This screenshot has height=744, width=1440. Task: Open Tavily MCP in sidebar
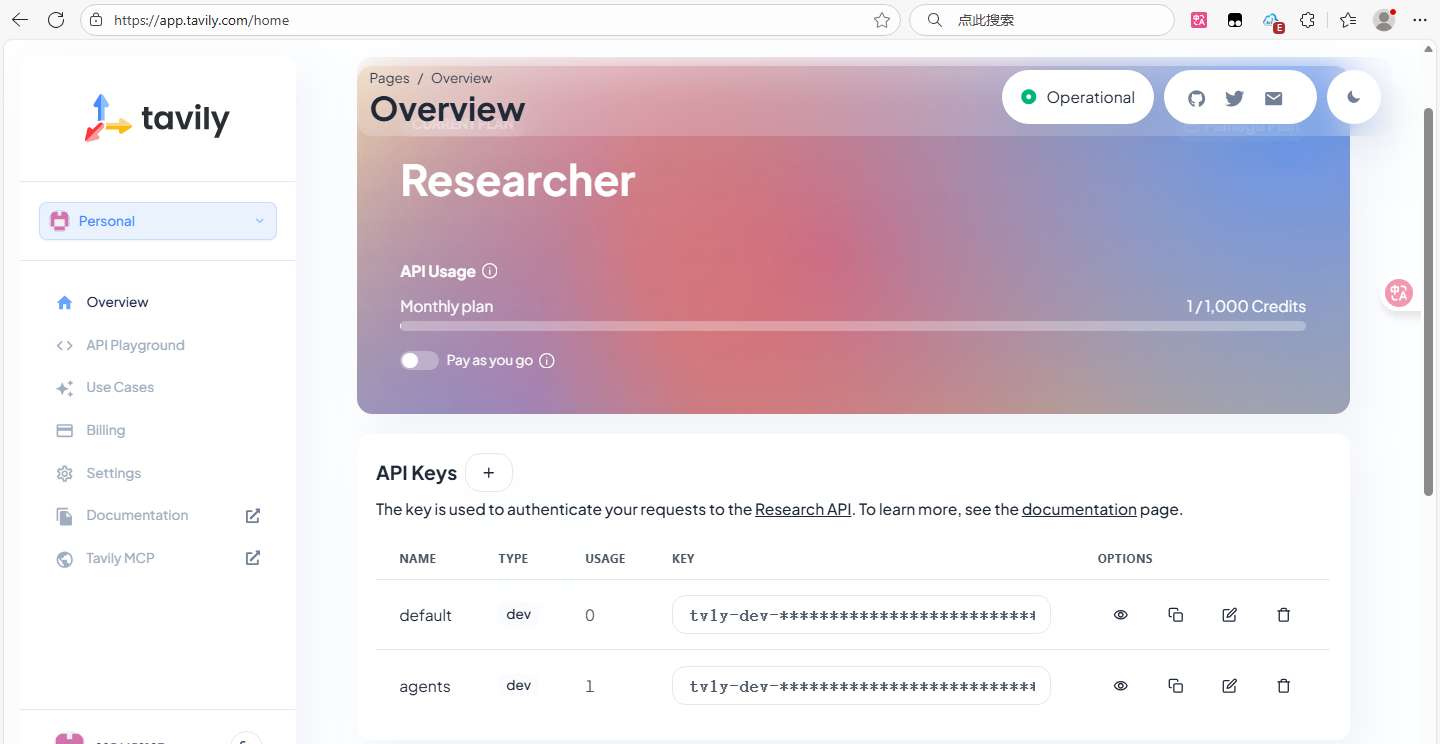click(120, 558)
